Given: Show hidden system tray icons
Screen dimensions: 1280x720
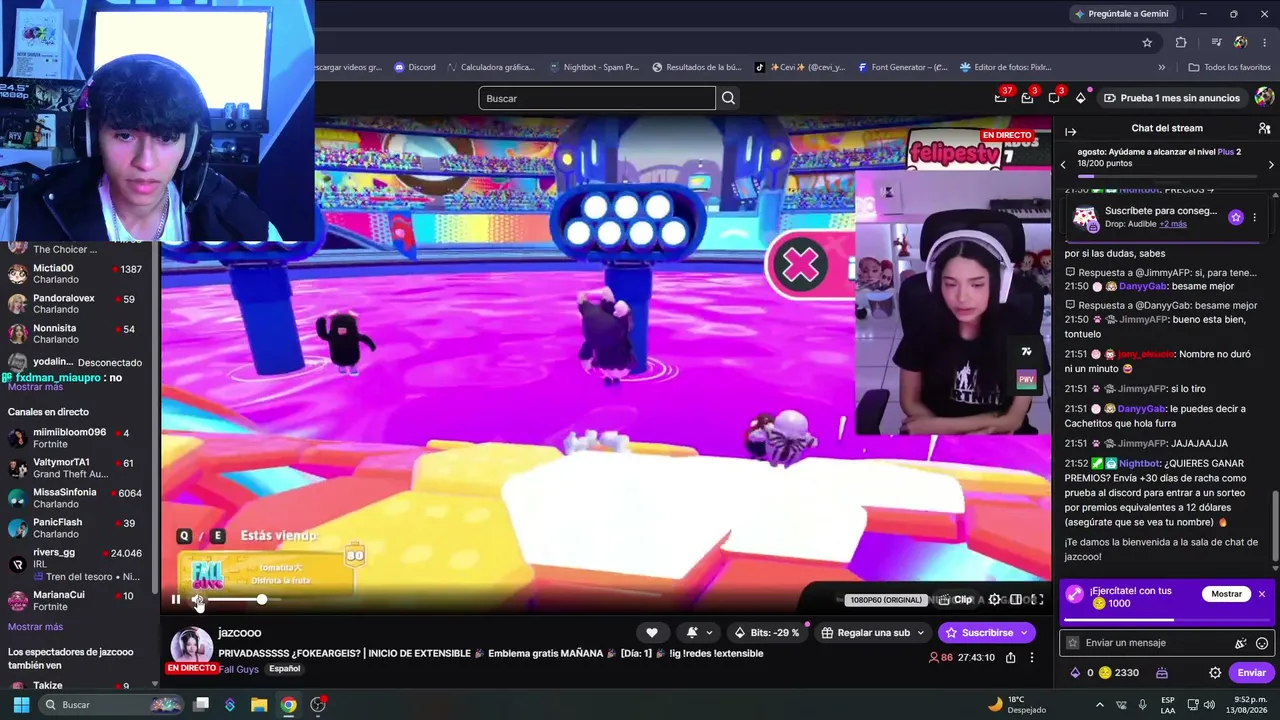Looking at the screenshot, I should click(1100, 705).
